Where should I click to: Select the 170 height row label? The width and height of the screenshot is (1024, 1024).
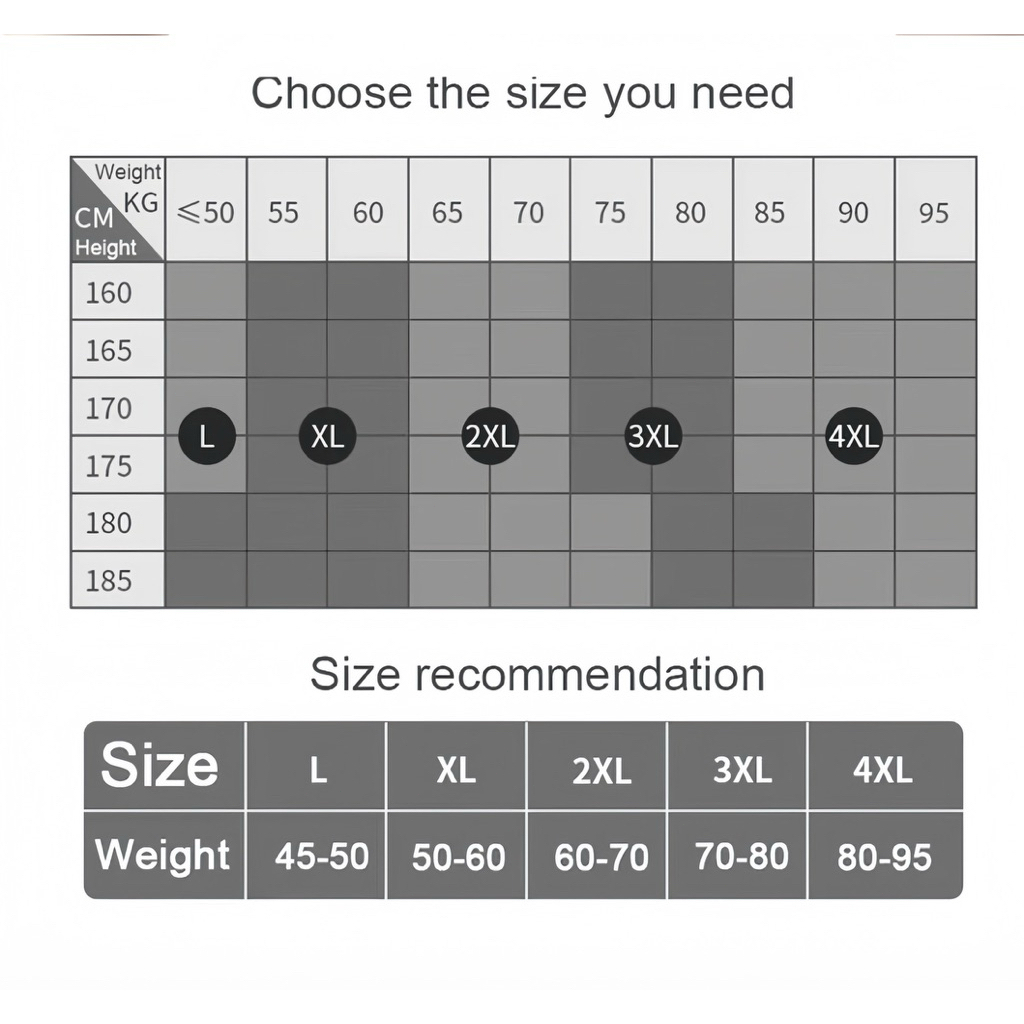109,408
